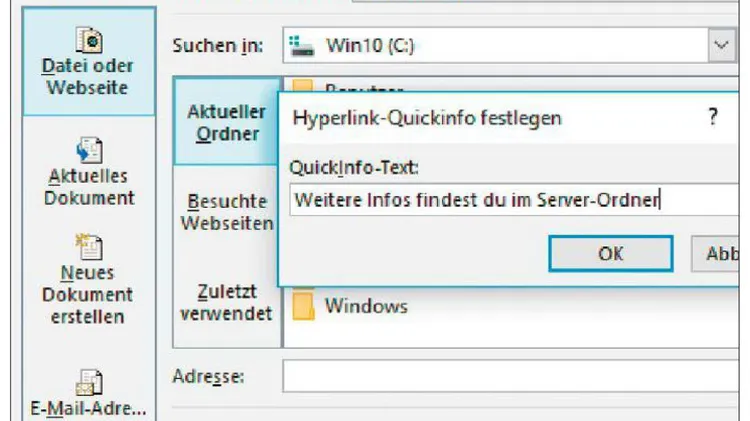The image size is (750, 421).
Task: Open the Neues Dokument erstellen icon
Action: (x=89, y=246)
